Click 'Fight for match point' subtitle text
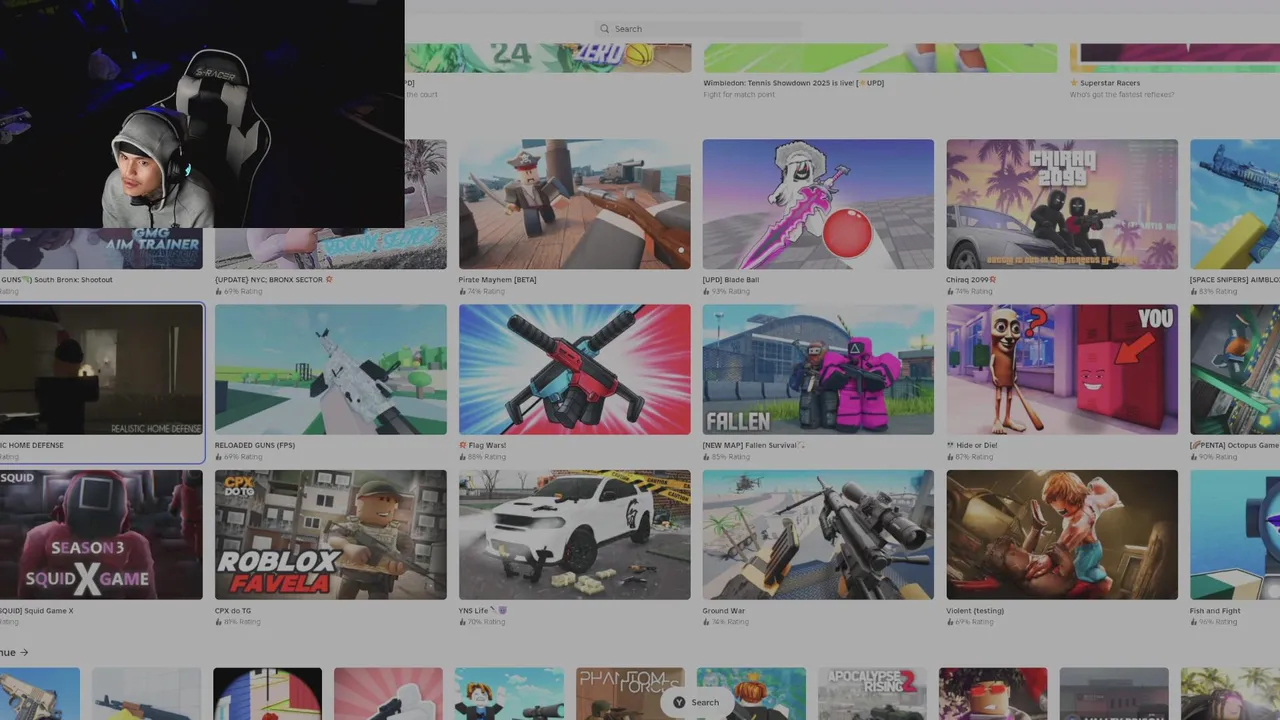 (x=739, y=95)
